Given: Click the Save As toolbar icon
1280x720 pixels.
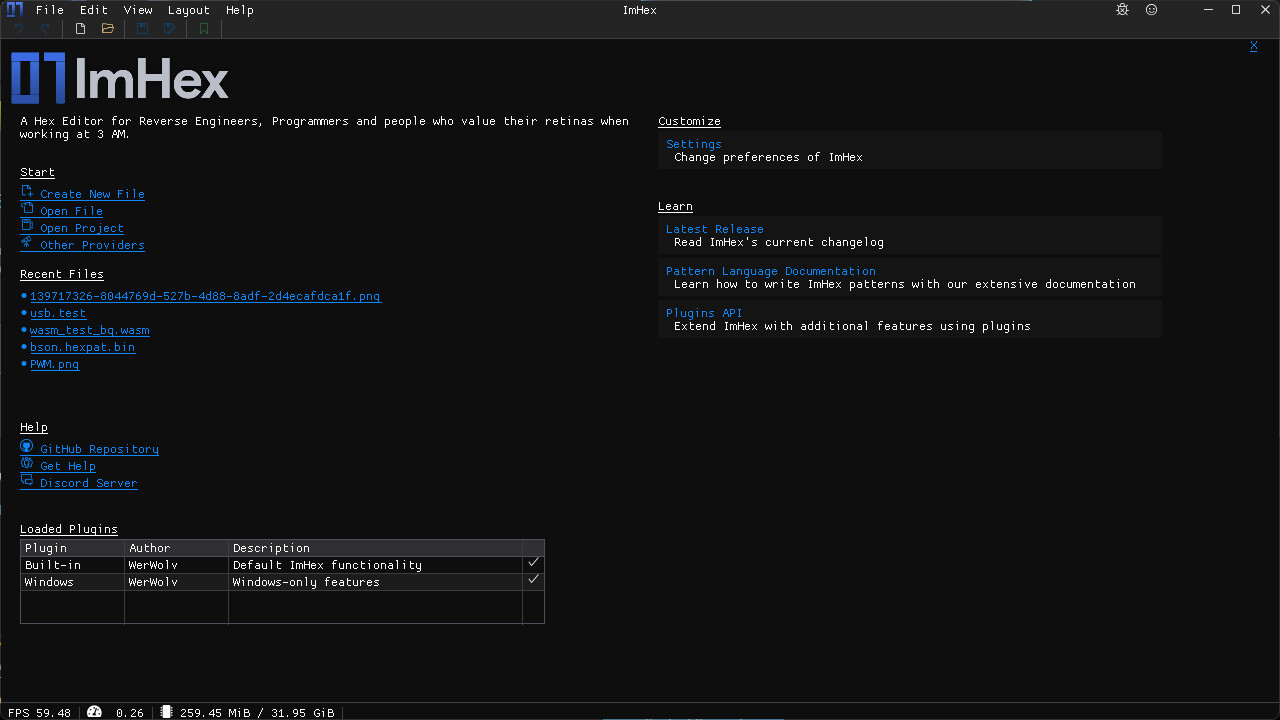Looking at the screenshot, I should pos(169,28).
